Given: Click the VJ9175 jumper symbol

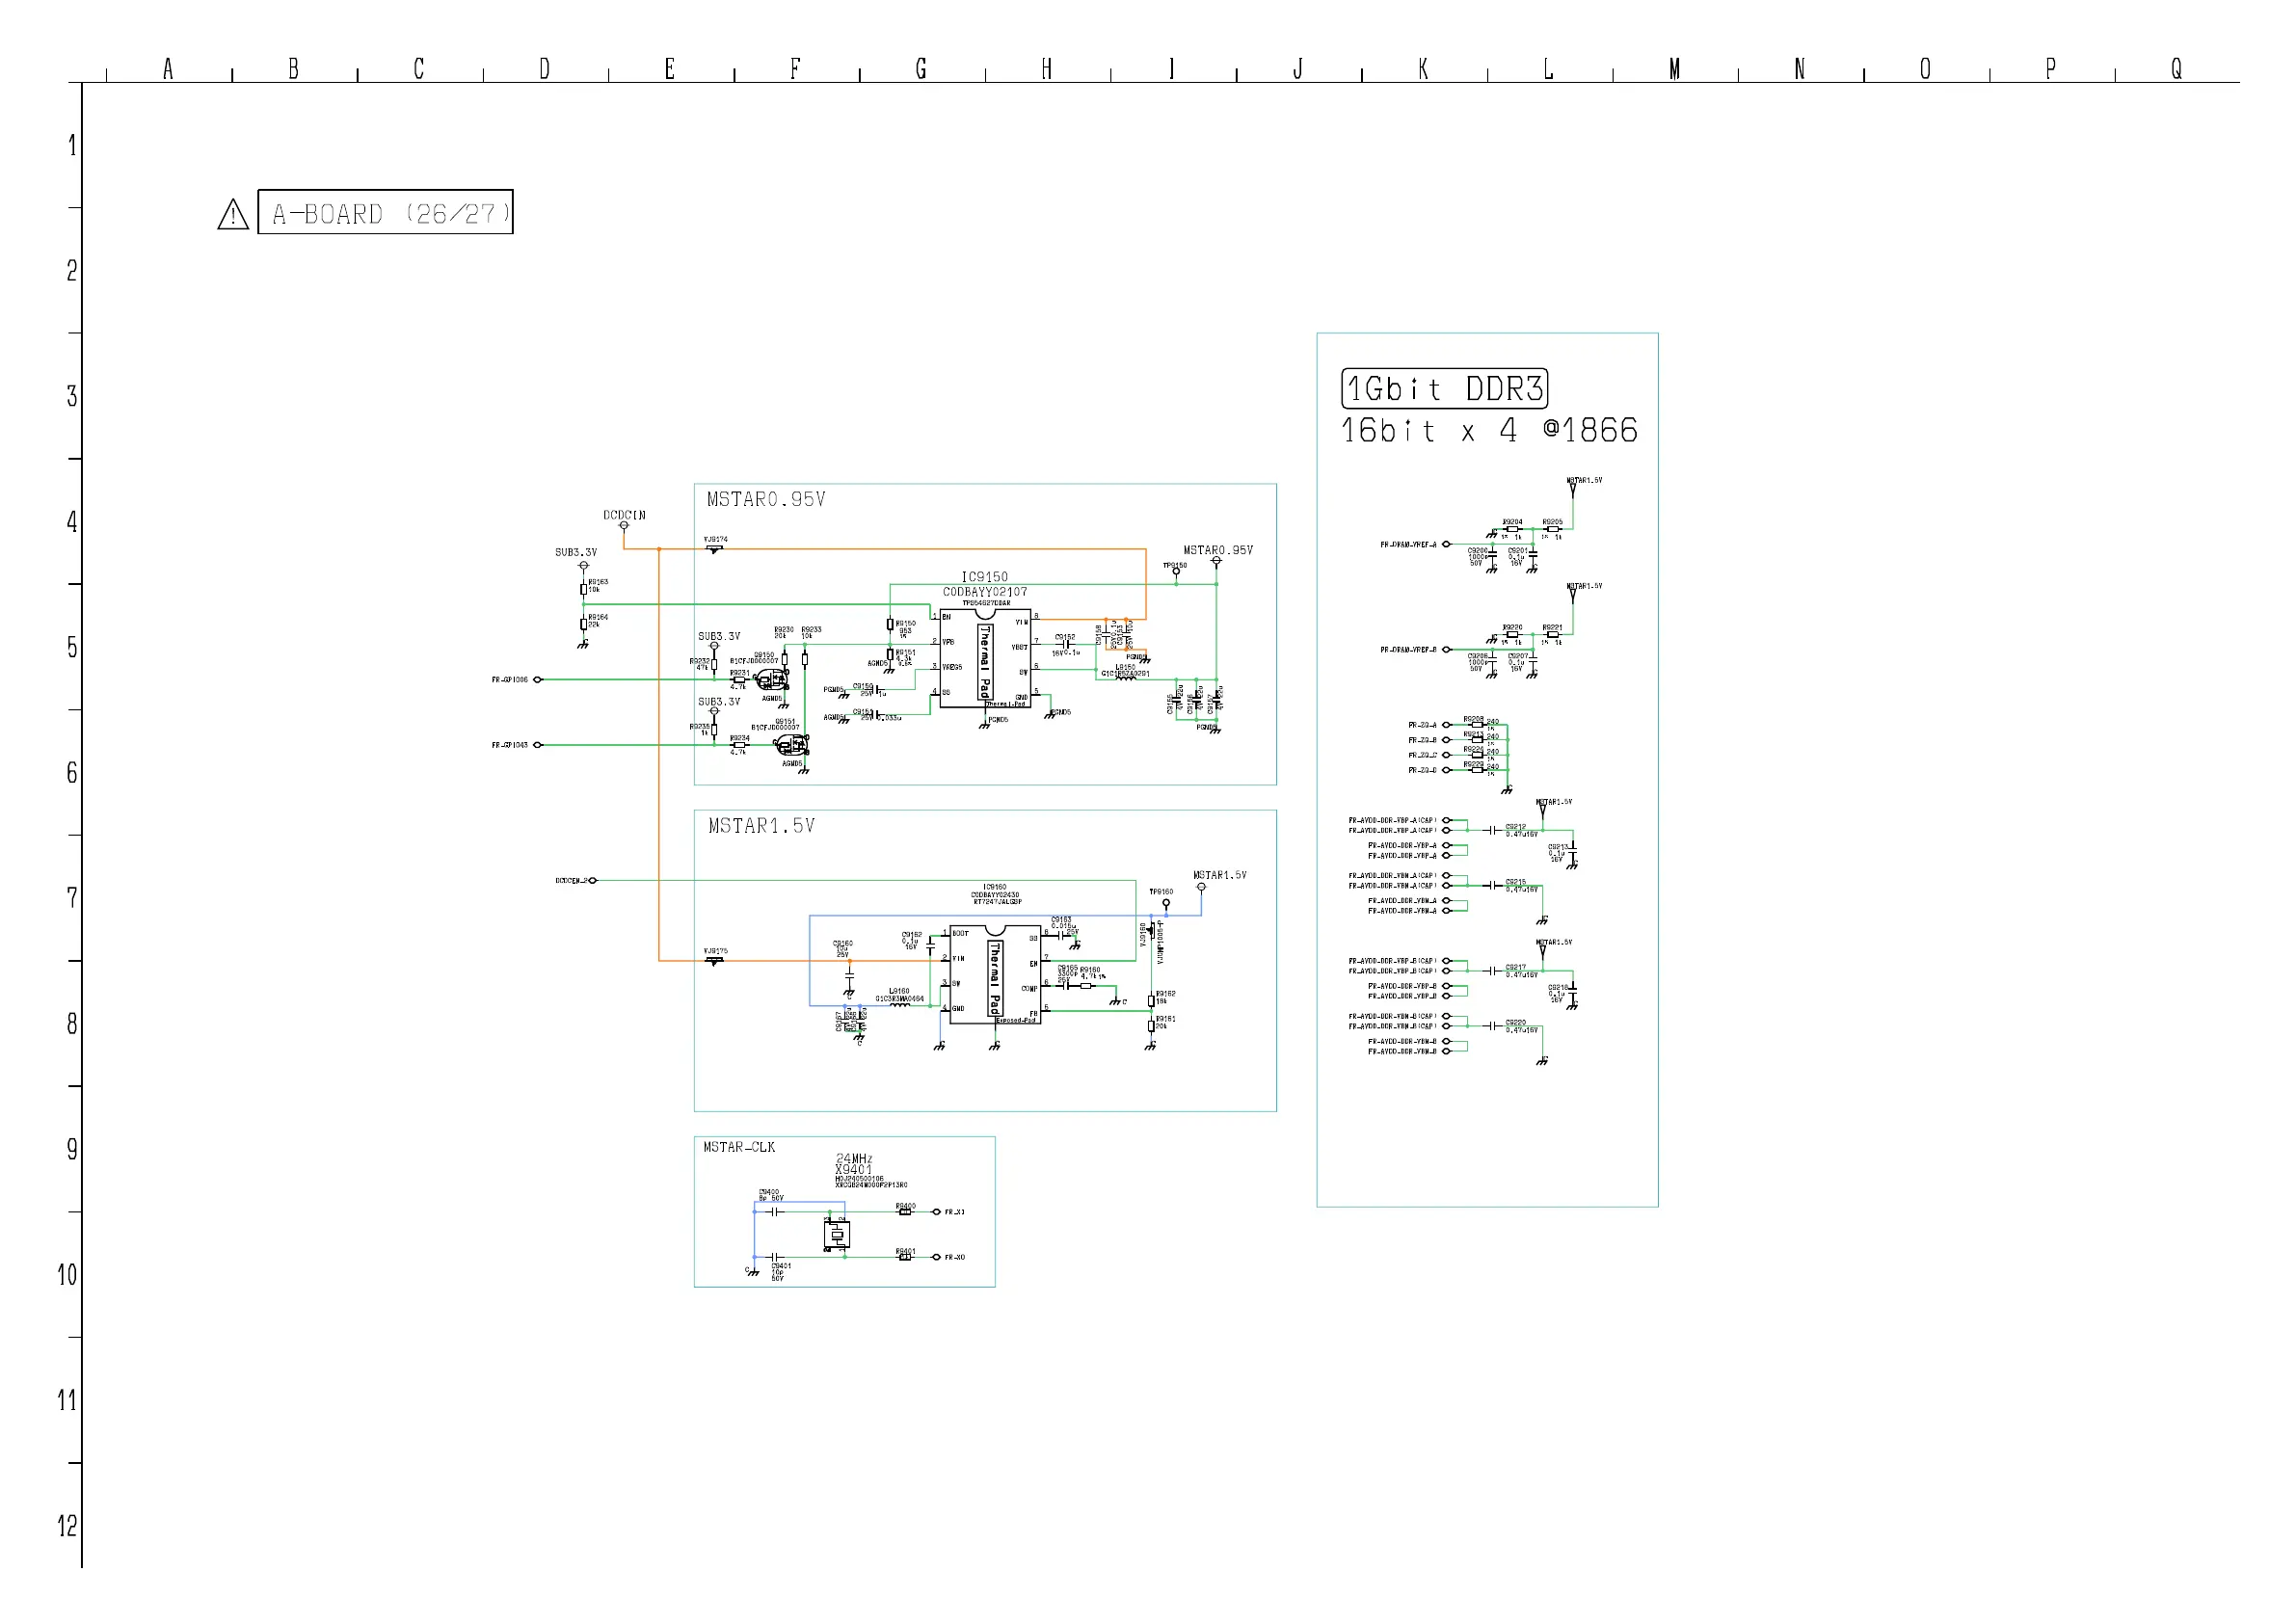Looking at the screenshot, I should click(x=714, y=961).
